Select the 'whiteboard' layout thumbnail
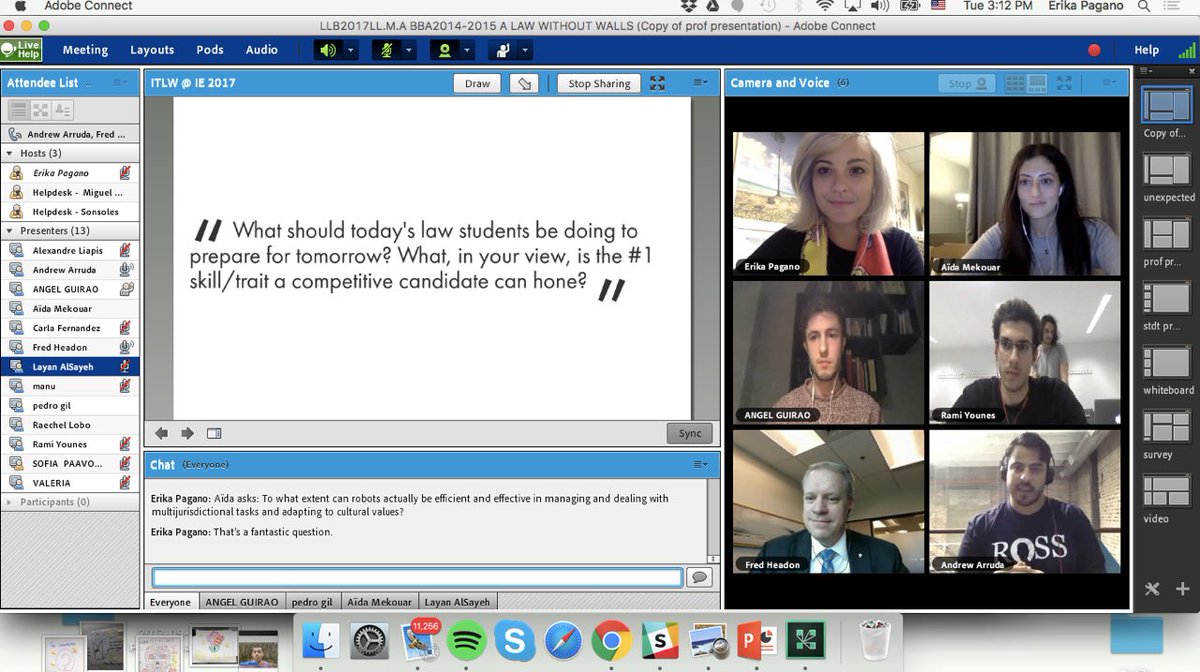 [x=1166, y=362]
